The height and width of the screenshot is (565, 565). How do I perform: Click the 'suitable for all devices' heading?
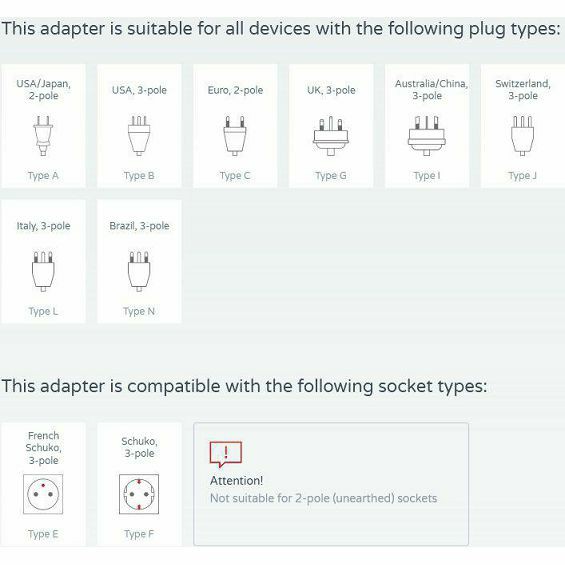tap(281, 29)
